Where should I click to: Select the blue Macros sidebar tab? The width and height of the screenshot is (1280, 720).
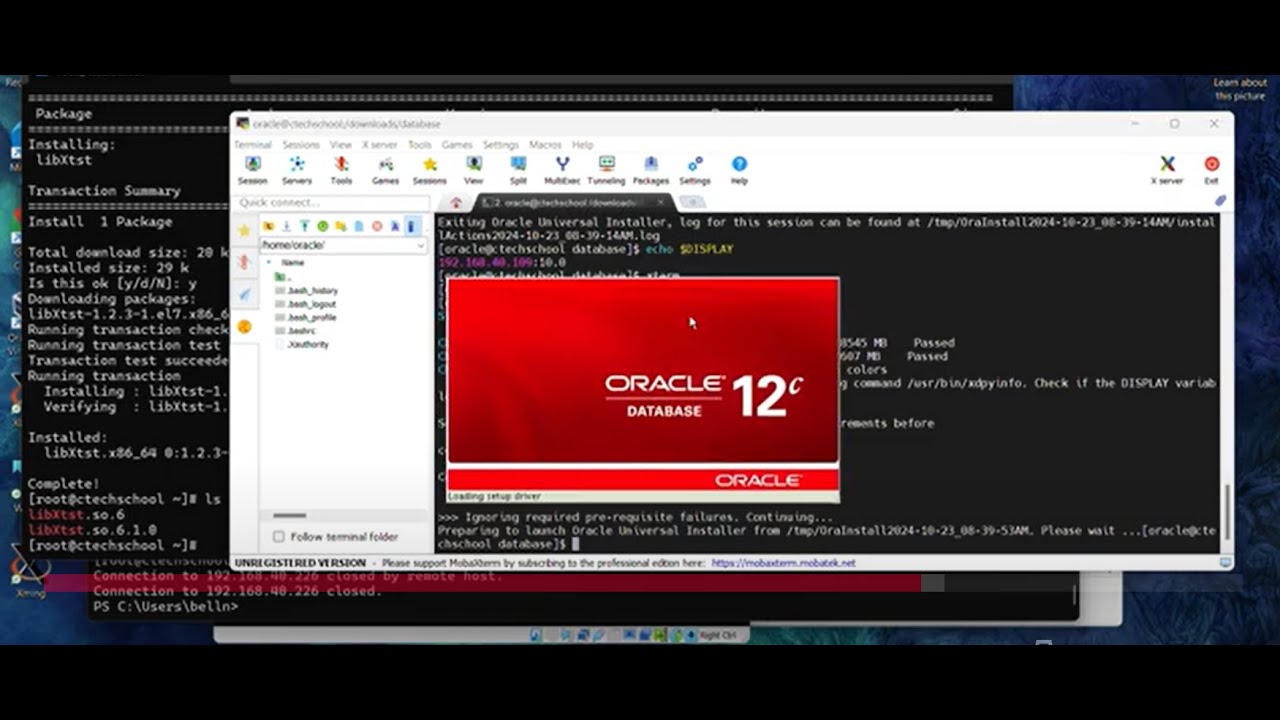coord(244,294)
